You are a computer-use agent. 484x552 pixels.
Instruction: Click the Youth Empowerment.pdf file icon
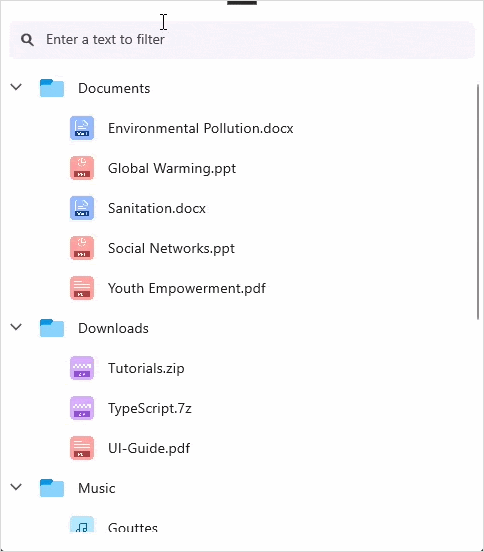pyautogui.click(x=82, y=288)
